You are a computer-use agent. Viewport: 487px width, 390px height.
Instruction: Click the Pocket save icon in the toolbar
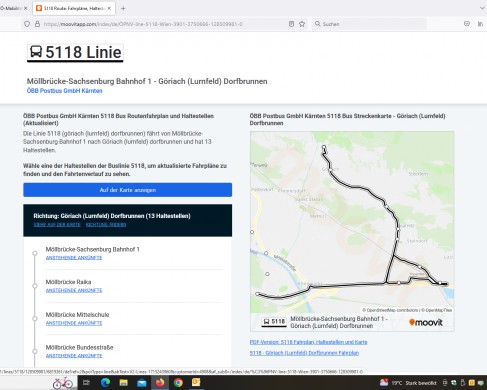tap(467, 24)
